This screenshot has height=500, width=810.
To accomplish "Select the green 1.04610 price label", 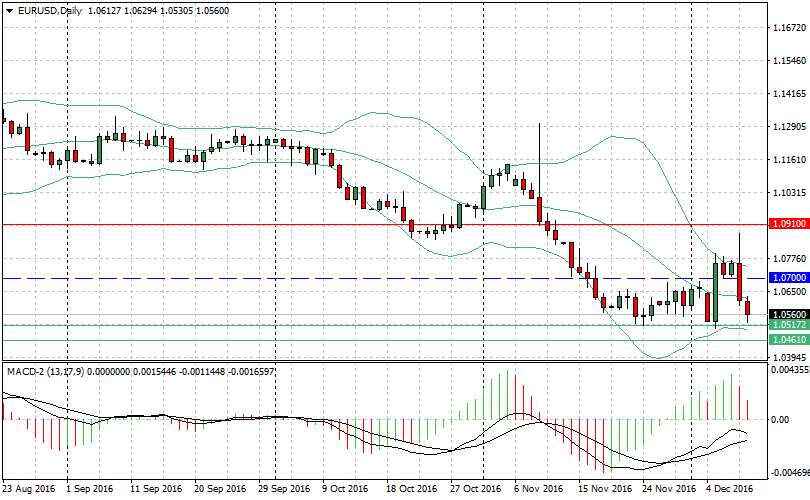I will [x=787, y=340].
